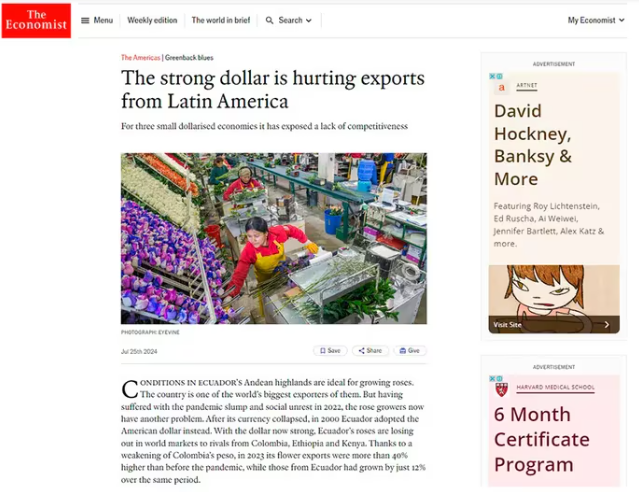Go to Weekly edition

(x=152, y=20)
